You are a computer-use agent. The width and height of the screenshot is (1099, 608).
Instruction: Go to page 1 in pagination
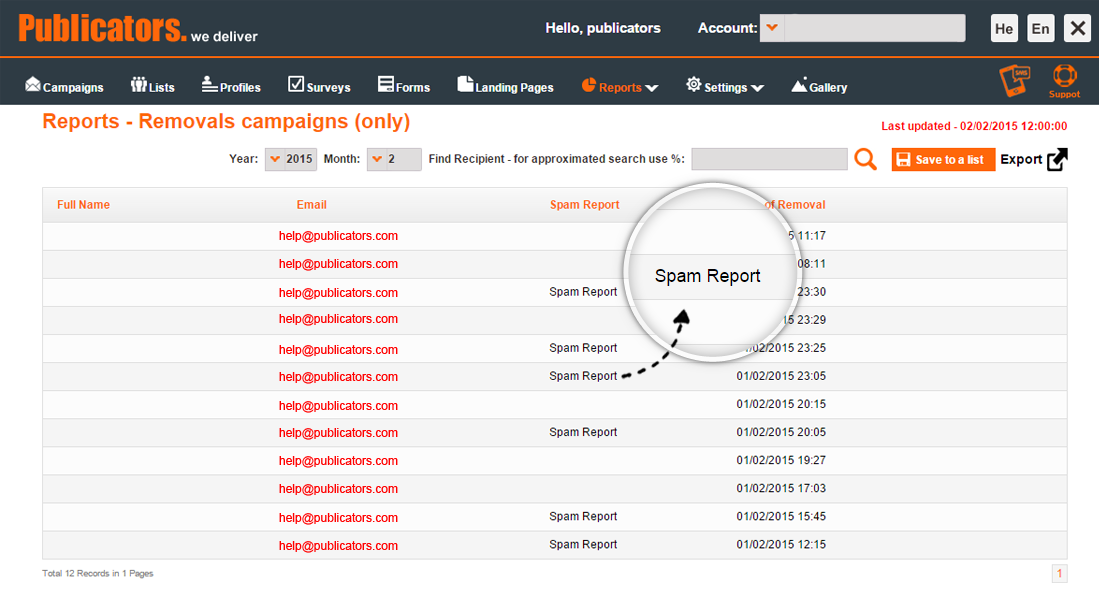(x=1059, y=574)
